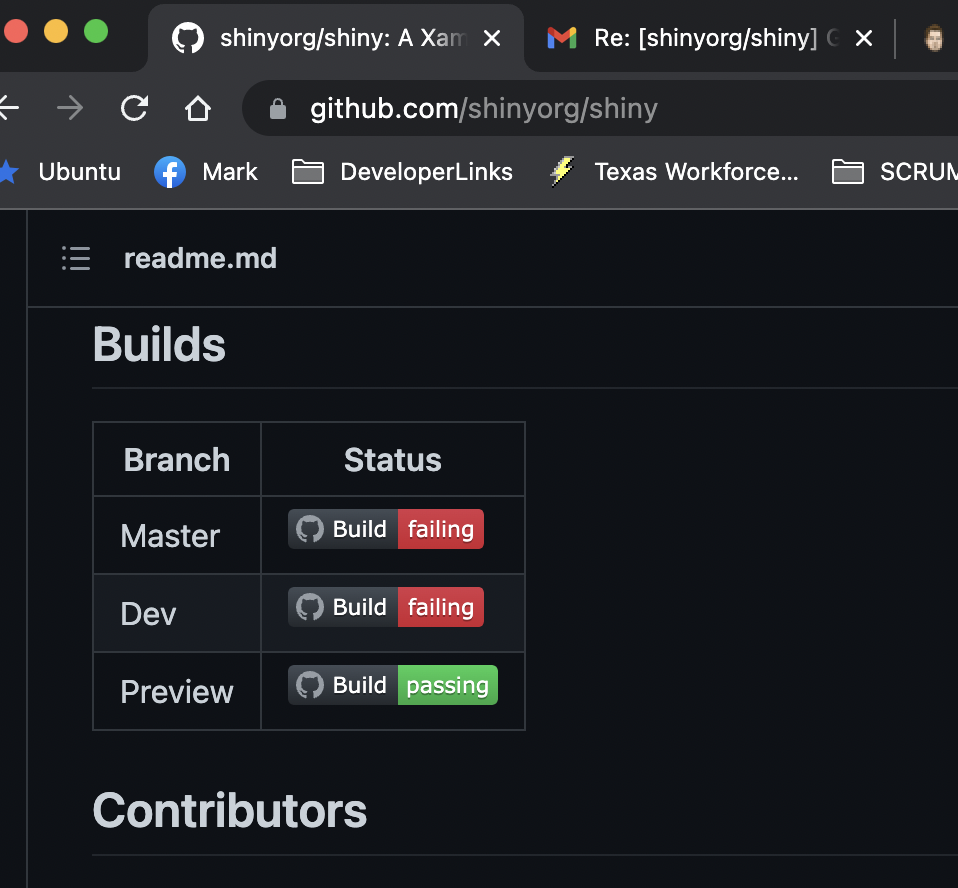The height and width of the screenshot is (888, 958).
Task: Click the address bar URL github.com/shinyorg/shiny
Action: [483, 109]
